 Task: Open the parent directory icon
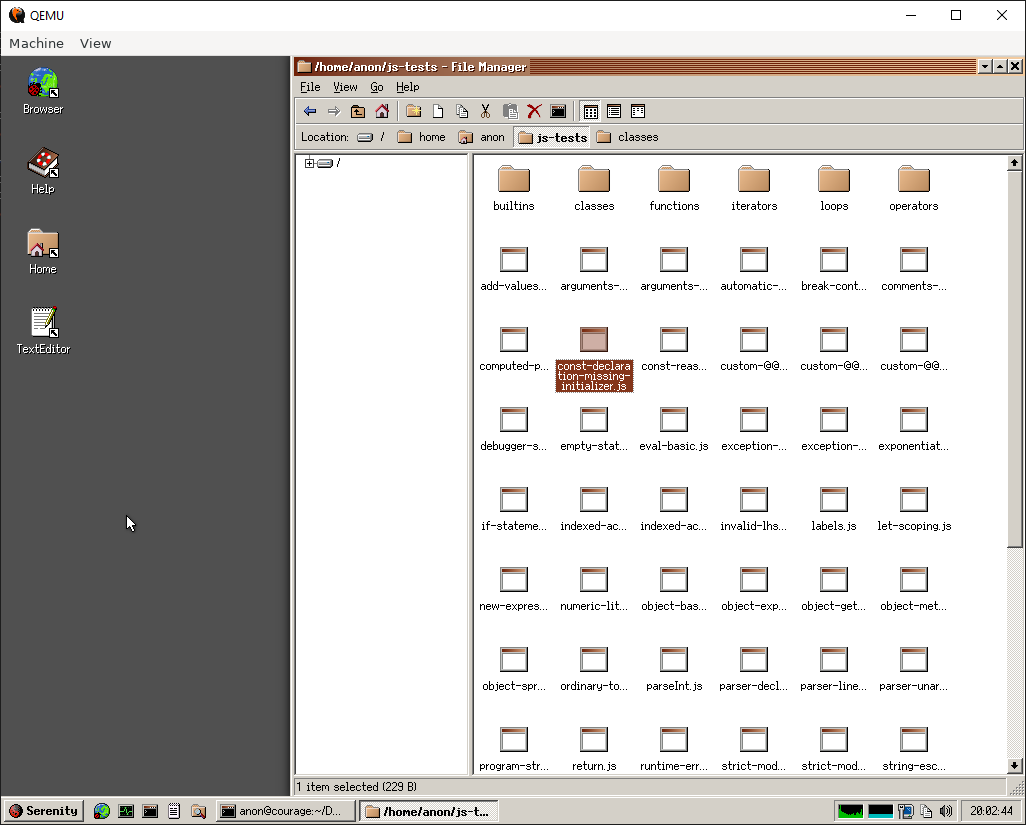click(357, 111)
